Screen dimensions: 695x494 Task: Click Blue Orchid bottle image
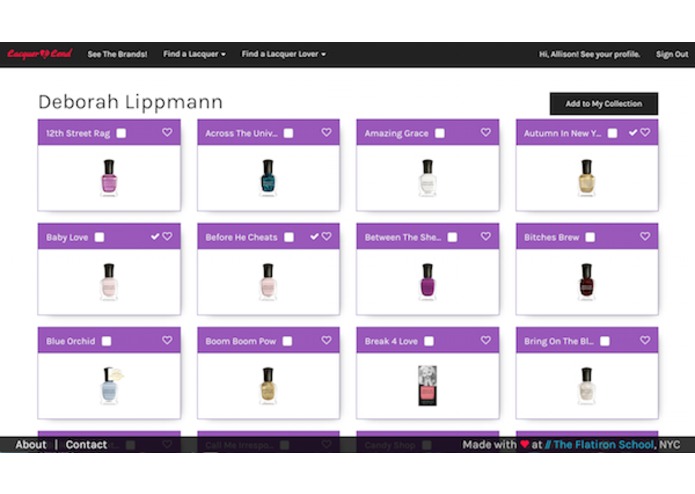tap(111, 385)
